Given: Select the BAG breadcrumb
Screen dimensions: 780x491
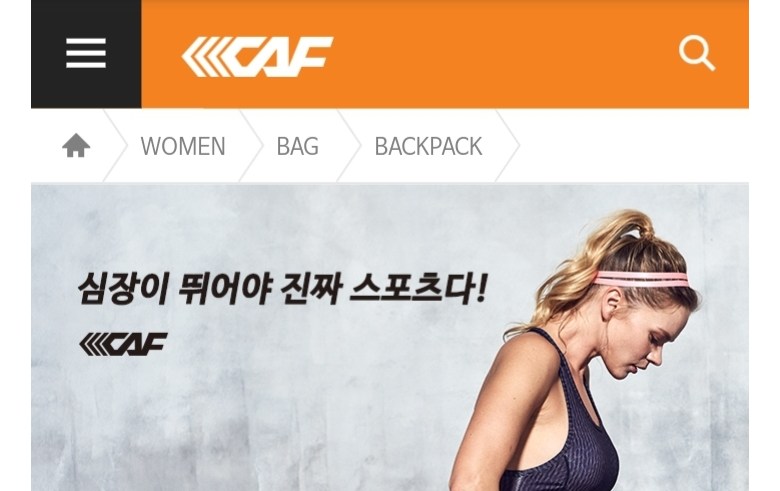Looking at the screenshot, I should click(297, 146).
